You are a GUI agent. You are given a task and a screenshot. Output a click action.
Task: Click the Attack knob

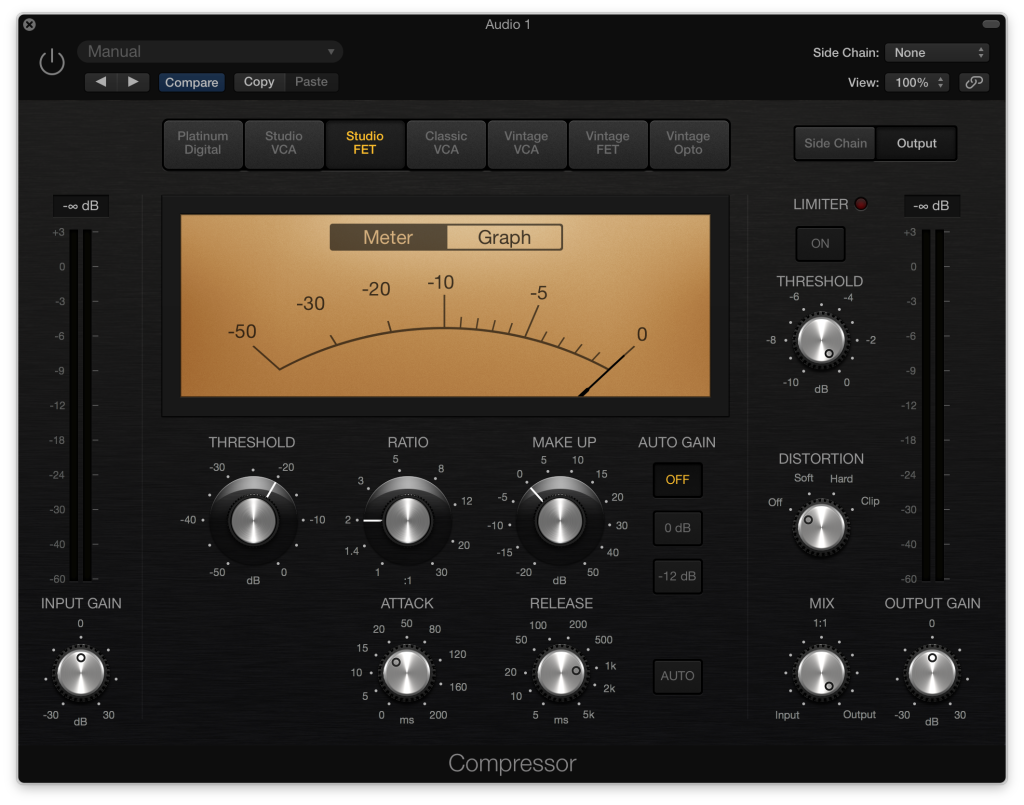[x=406, y=672]
